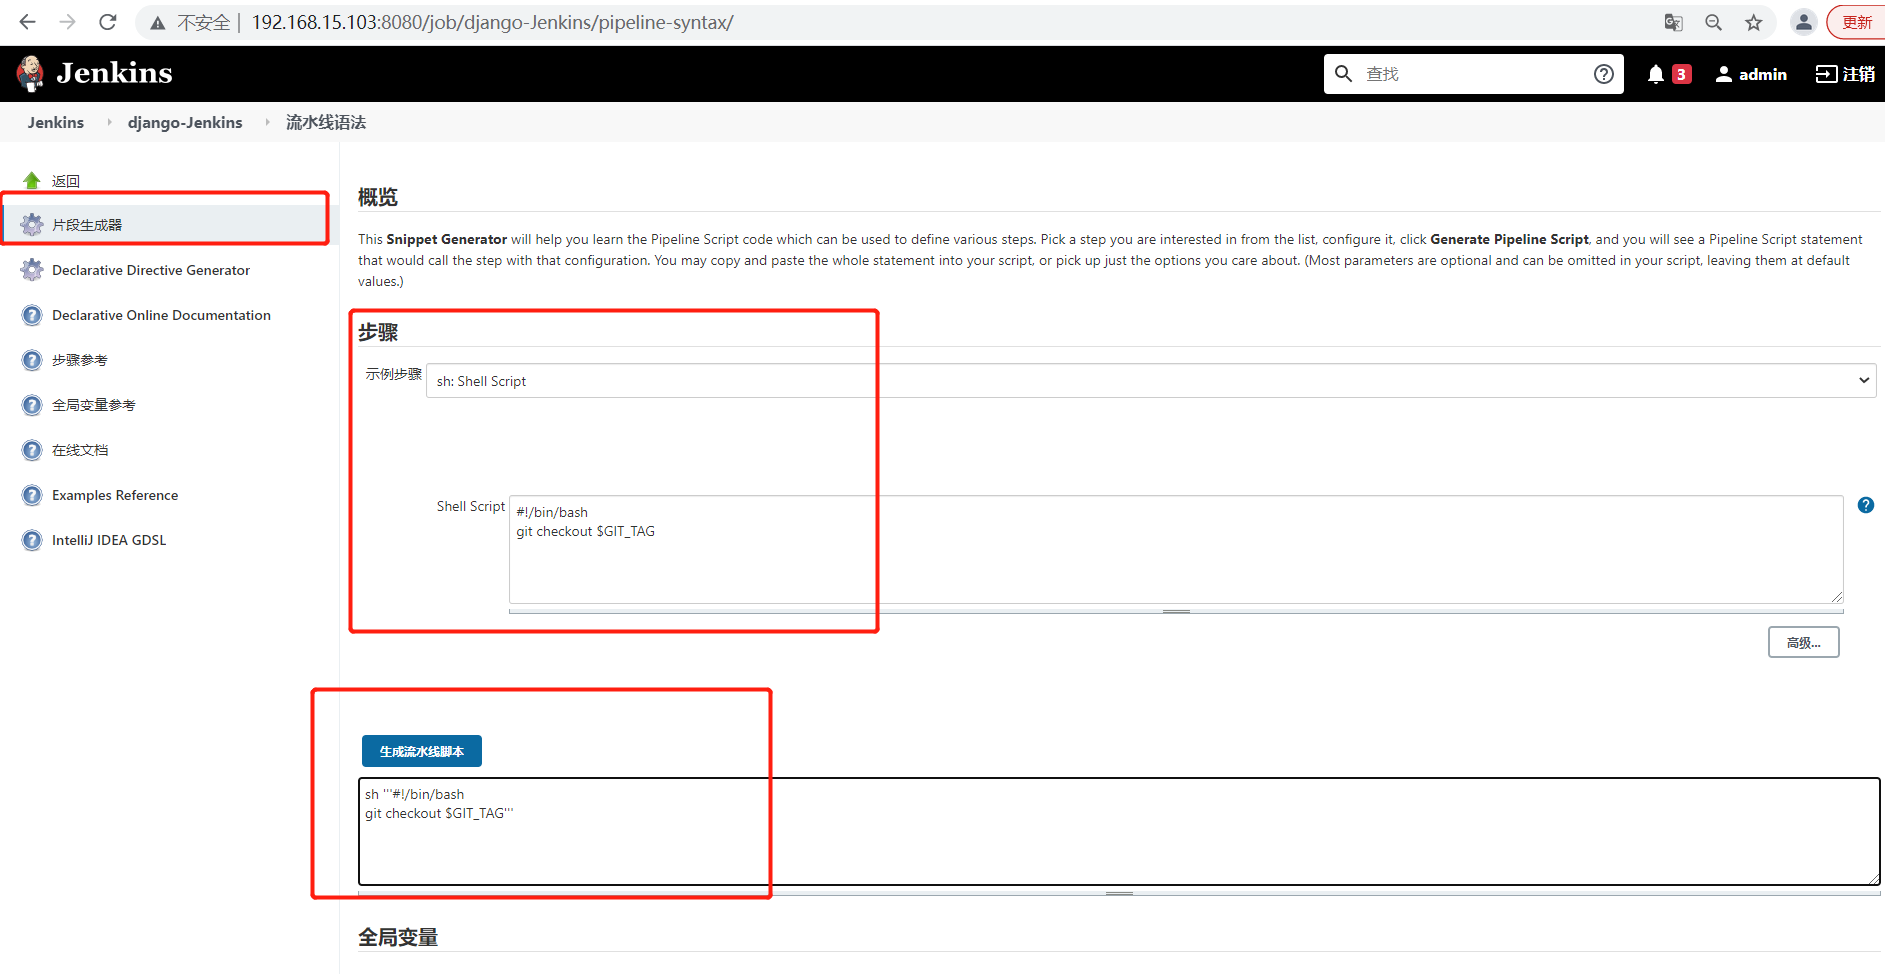Open Declarative Directive Generator in sidebar
1885x974 pixels.
151,270
